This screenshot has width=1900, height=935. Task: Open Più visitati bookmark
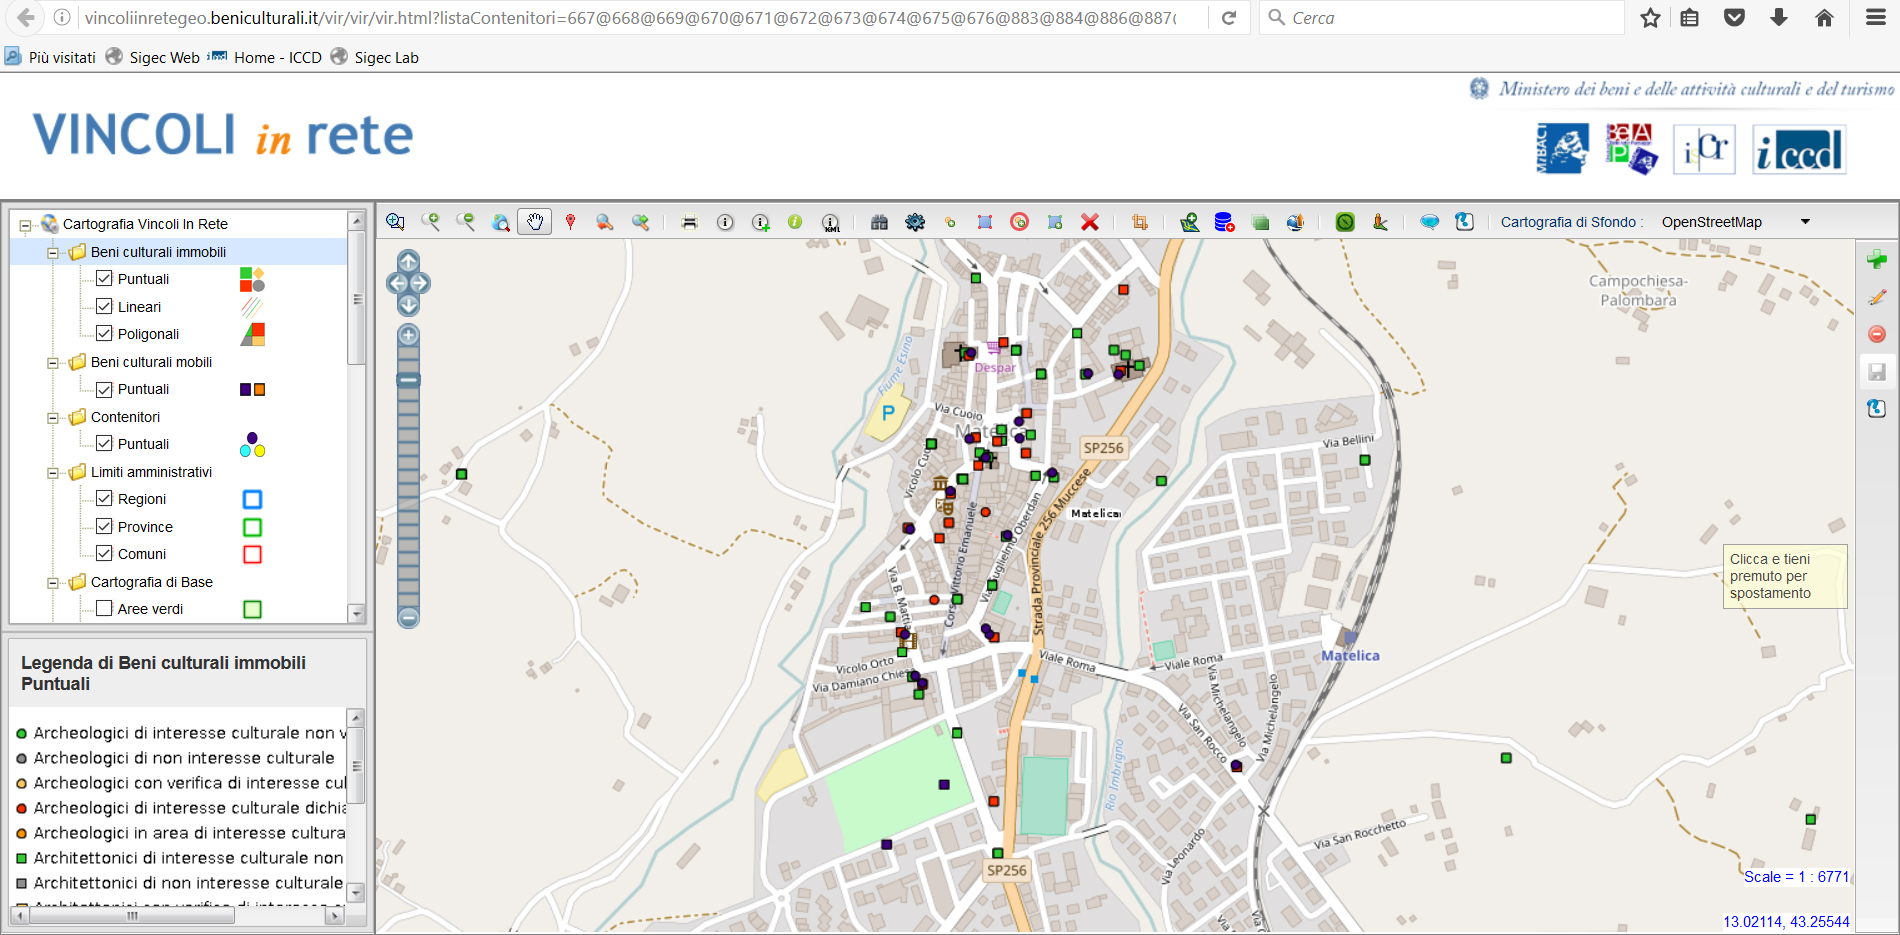tap(50, 57)
